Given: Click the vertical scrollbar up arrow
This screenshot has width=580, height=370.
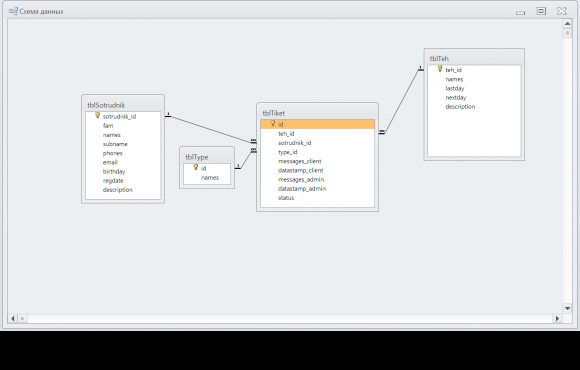Looking at the screenshot, I should (567, 24).
